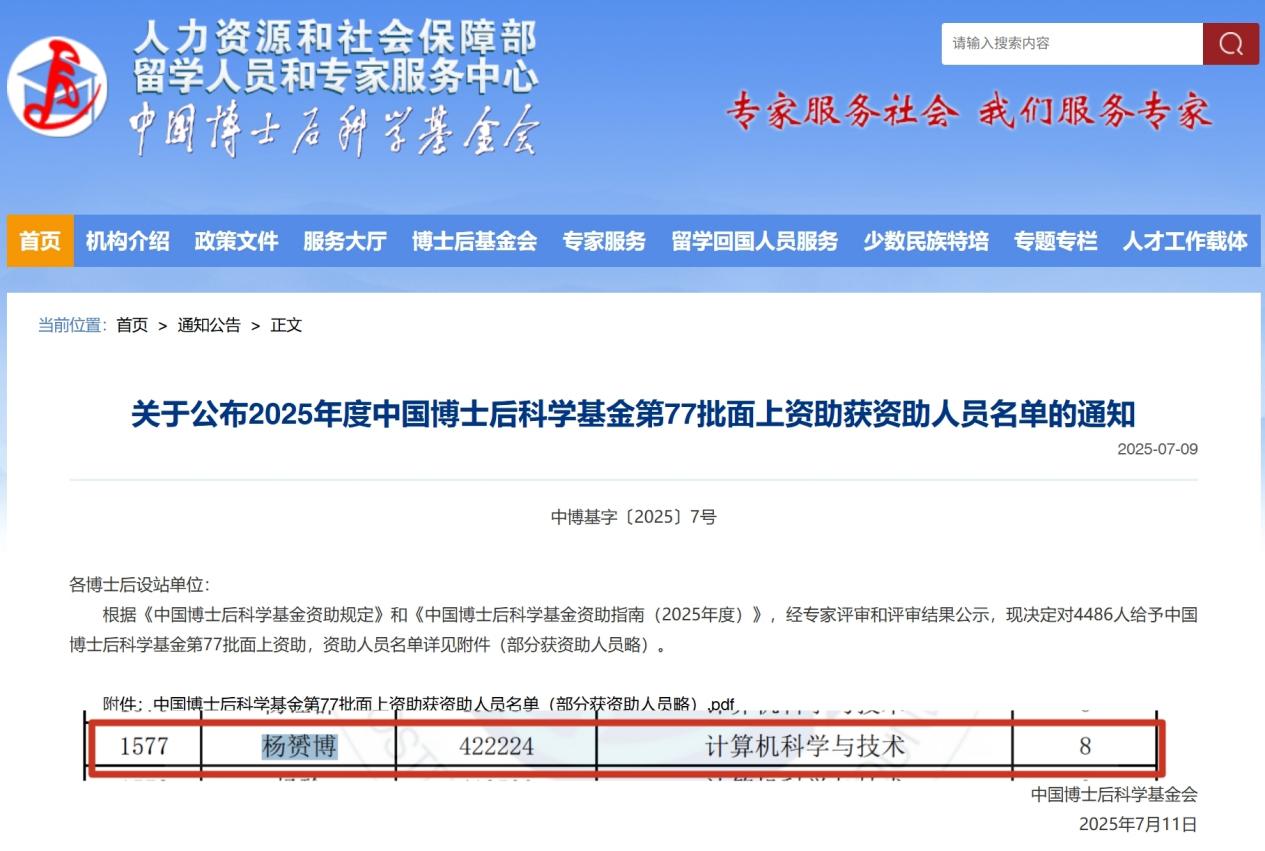
Task: Open the 机构介绍 menu item
Action: click(127, 241)
